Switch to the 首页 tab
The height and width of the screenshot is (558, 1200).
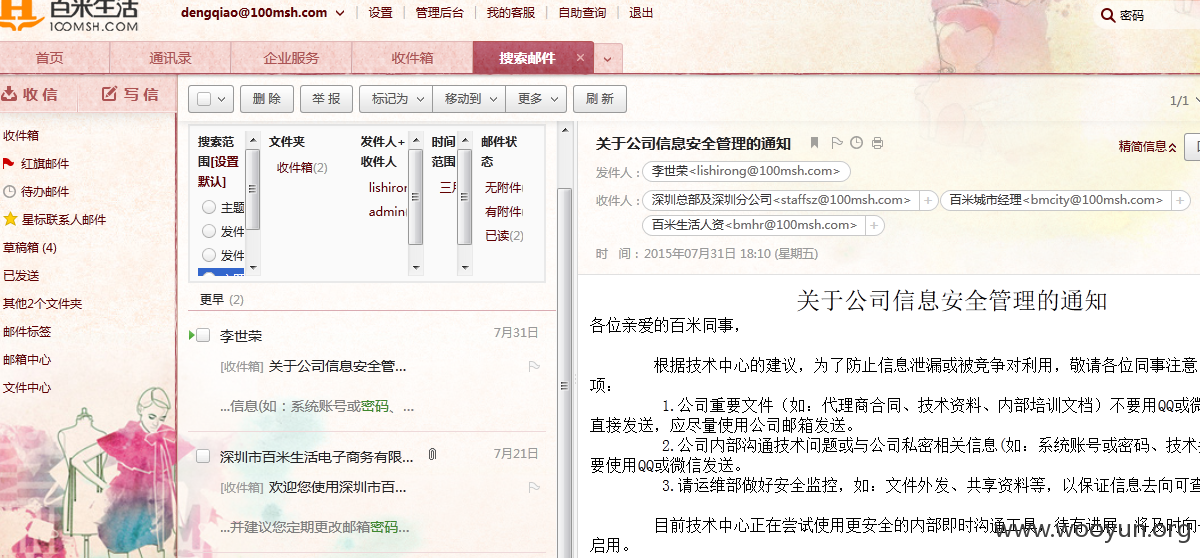(x=49, y=58)
